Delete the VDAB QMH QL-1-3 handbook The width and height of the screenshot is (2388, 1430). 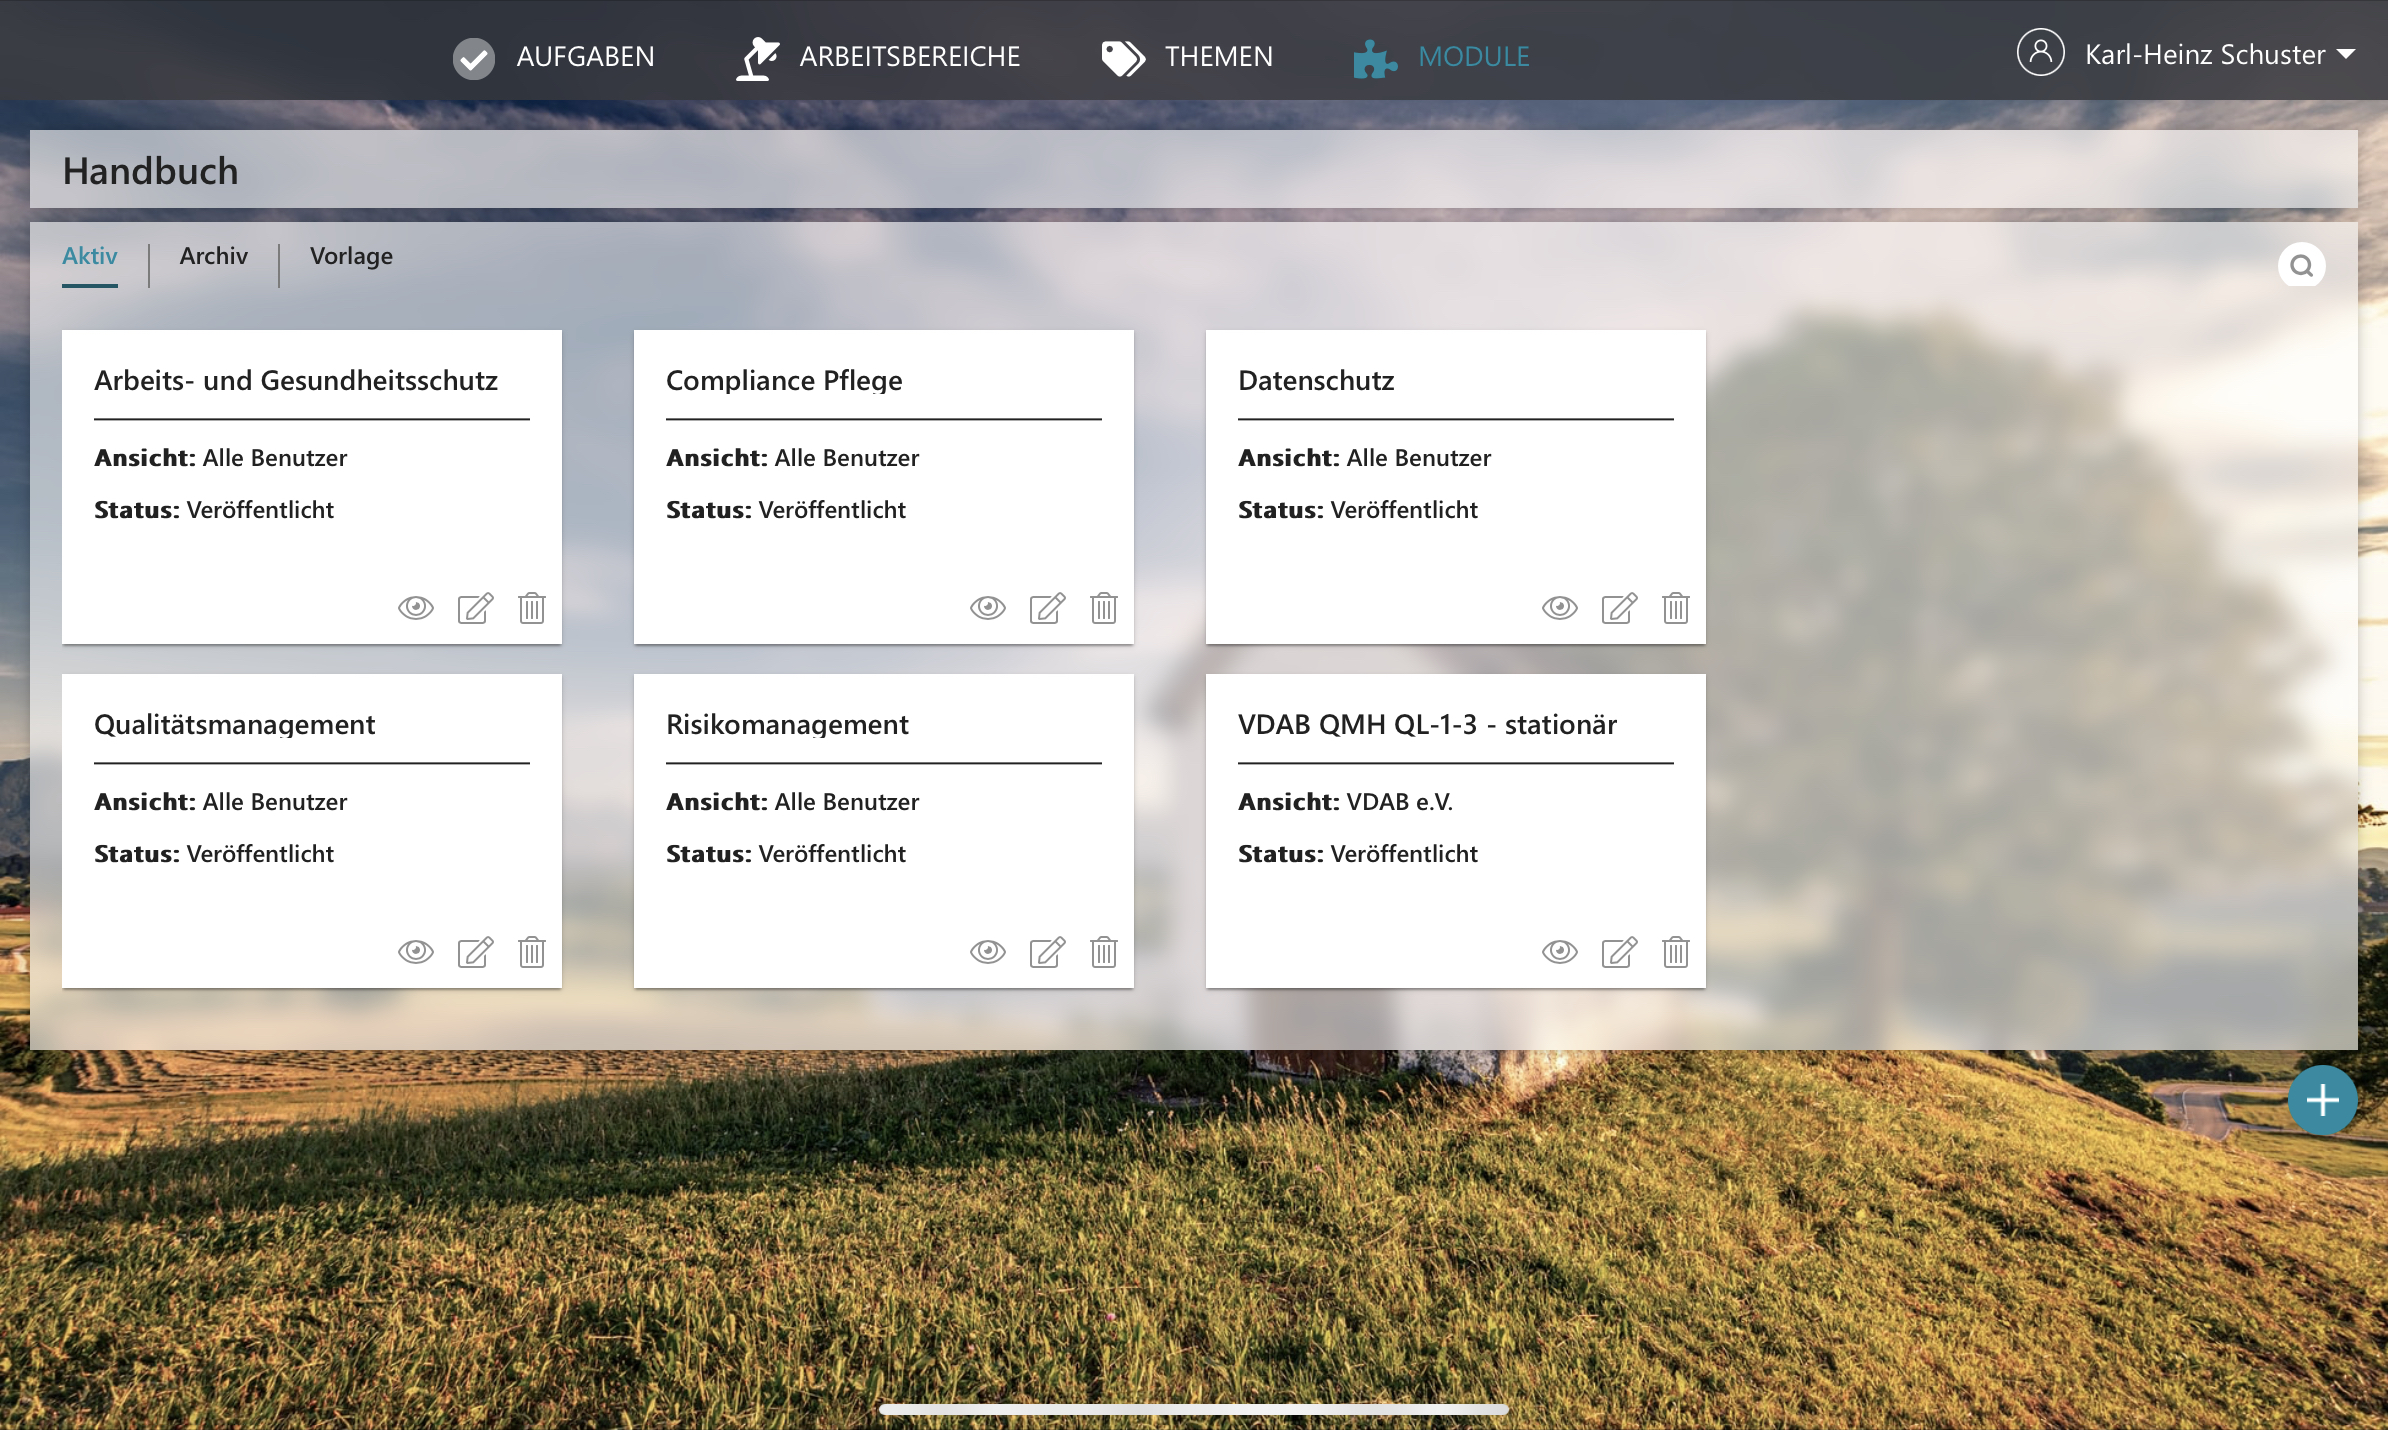click(x=1675, y=952)
